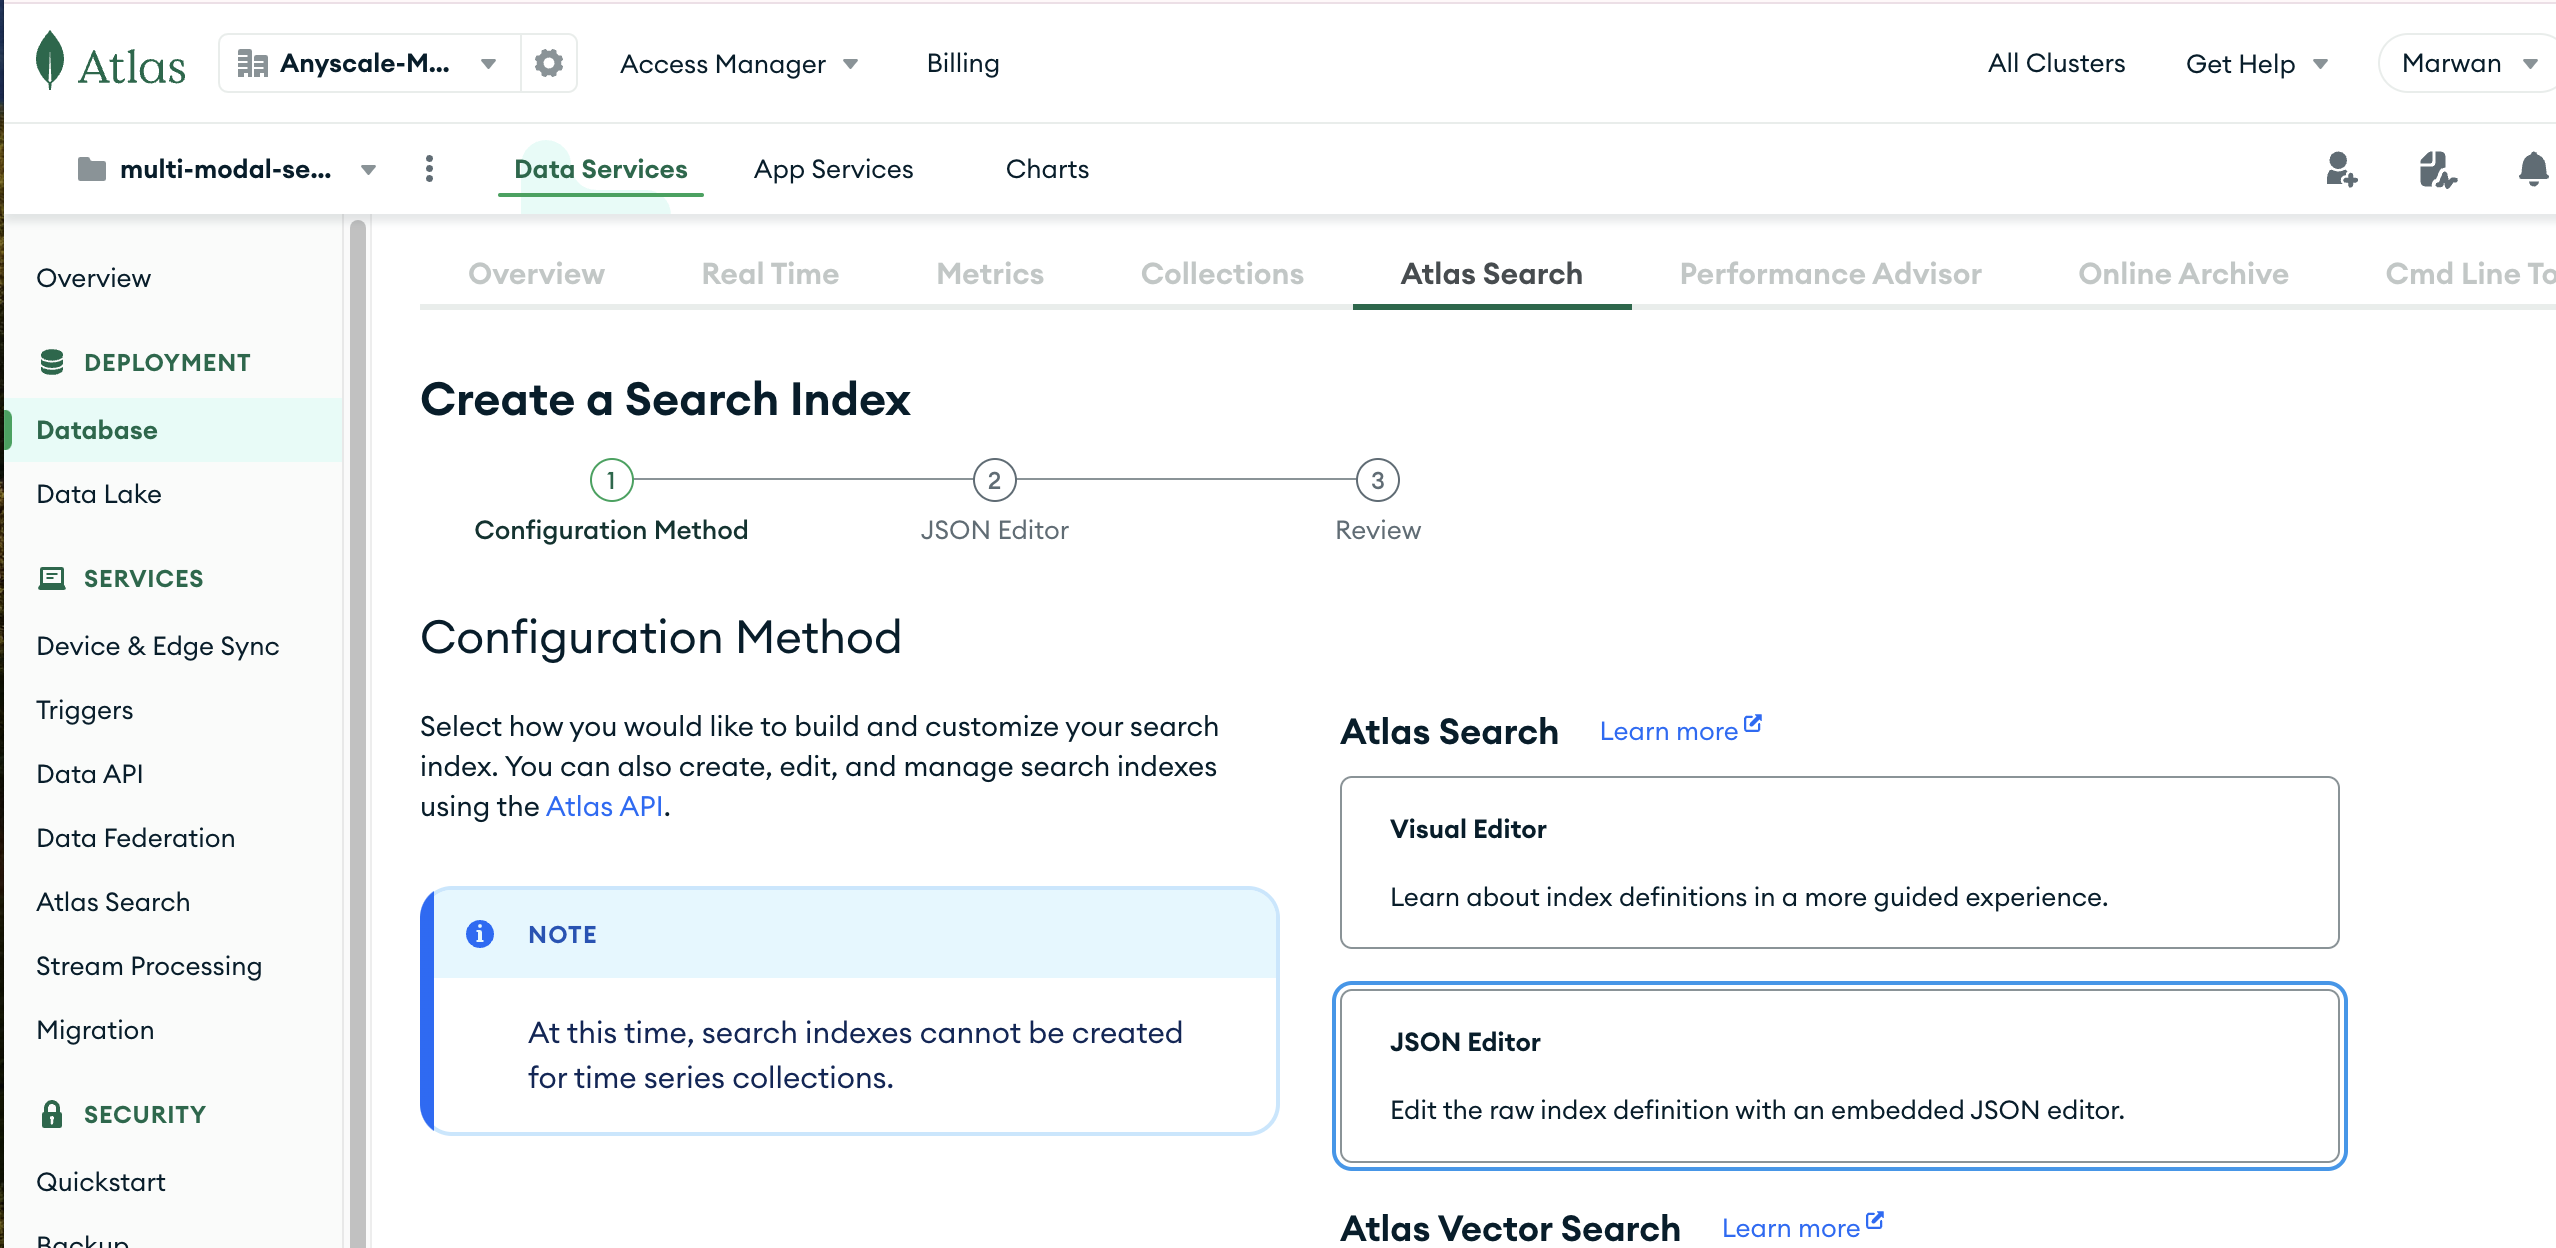The height and width of the screenshot is (1248, 2556).
Task: Open notifications via the bell icon
Action: coord(2533,171)
